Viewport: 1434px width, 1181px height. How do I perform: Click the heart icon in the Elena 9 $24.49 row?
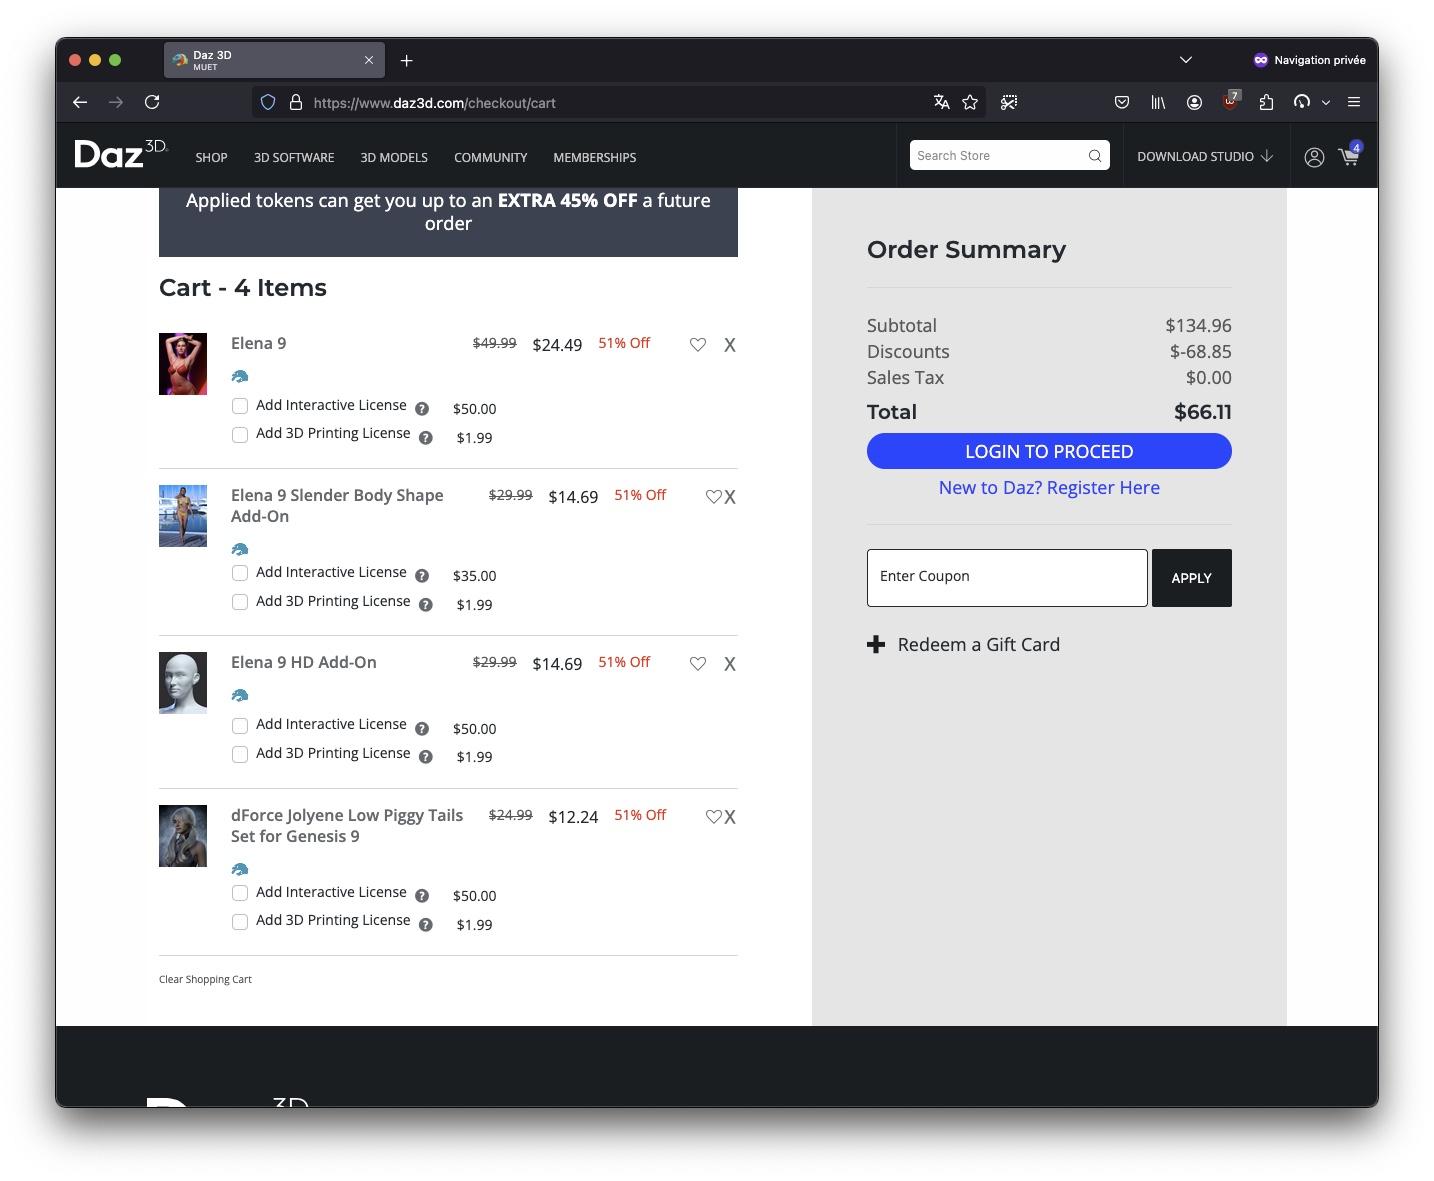[x=698, y=345]
